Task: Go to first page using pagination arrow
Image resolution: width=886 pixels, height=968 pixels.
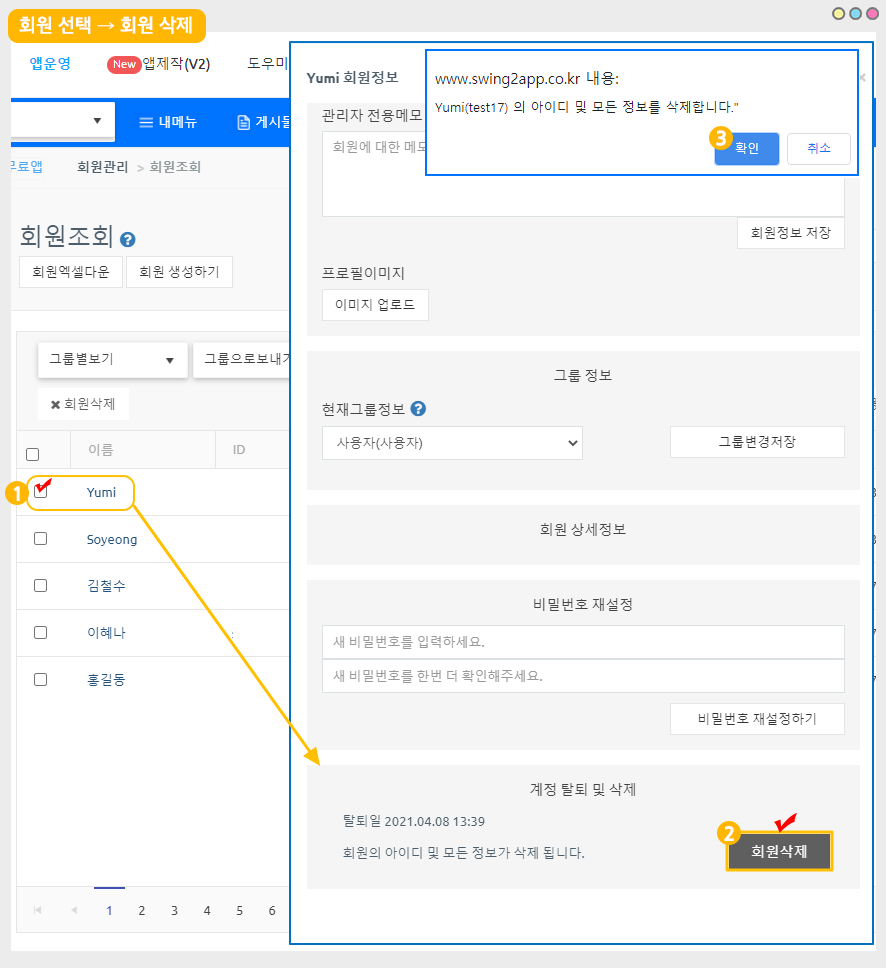Action: click(x=38, y=911)
